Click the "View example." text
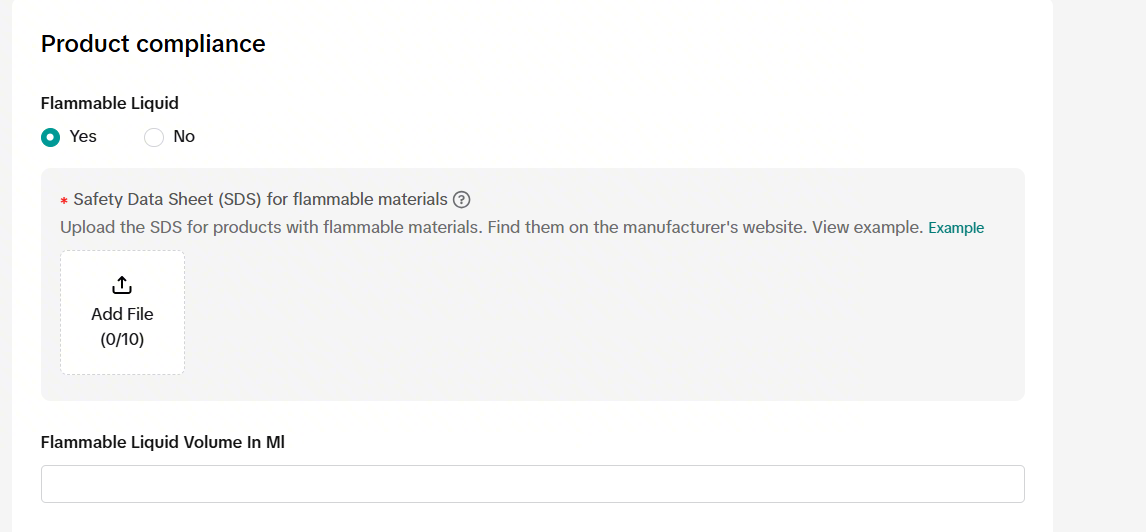This screenshot has width=1146, height=532. coord(867,227)
